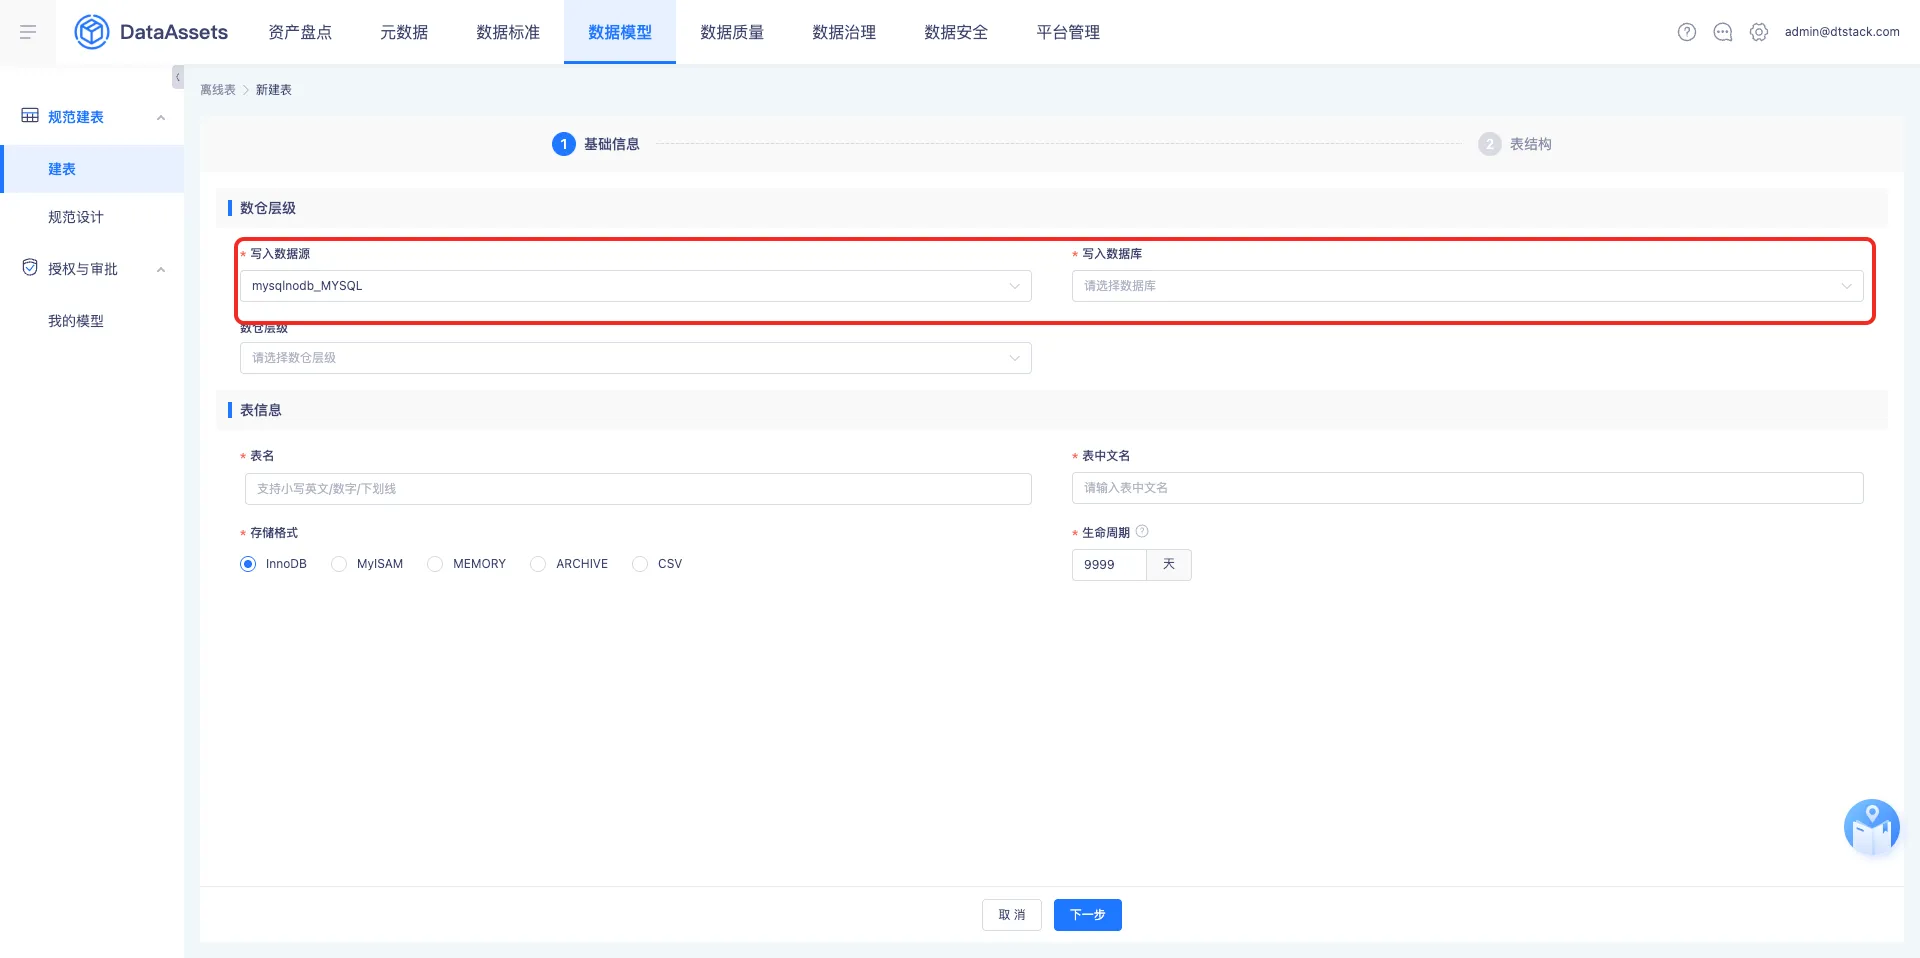The height and width of the screenshot is (958, 1920).
Task: Select the InnoDB storage format
Action: (x=248, y=564)
